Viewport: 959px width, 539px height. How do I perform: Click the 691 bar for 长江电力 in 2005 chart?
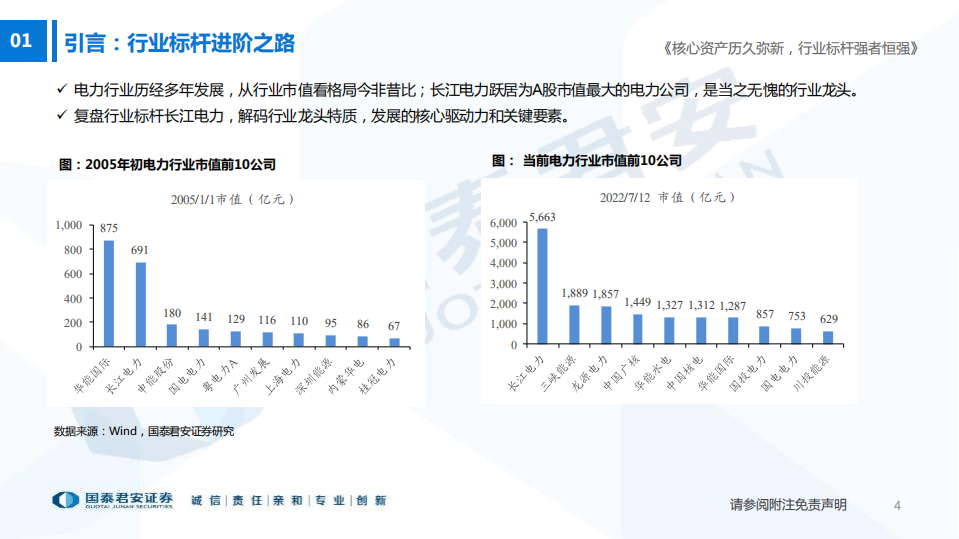[141, 305]
